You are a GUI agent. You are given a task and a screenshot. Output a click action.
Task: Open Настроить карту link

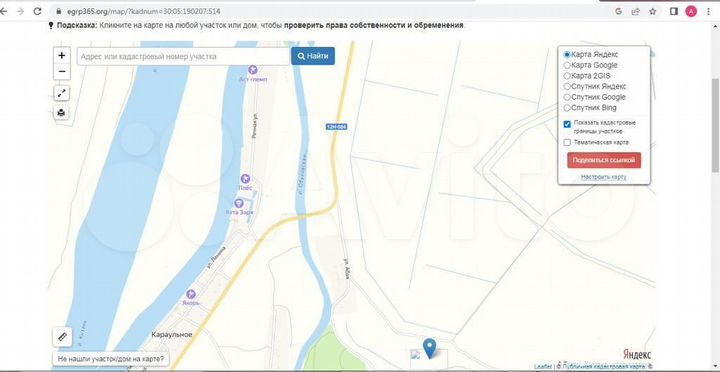[603, 177]
